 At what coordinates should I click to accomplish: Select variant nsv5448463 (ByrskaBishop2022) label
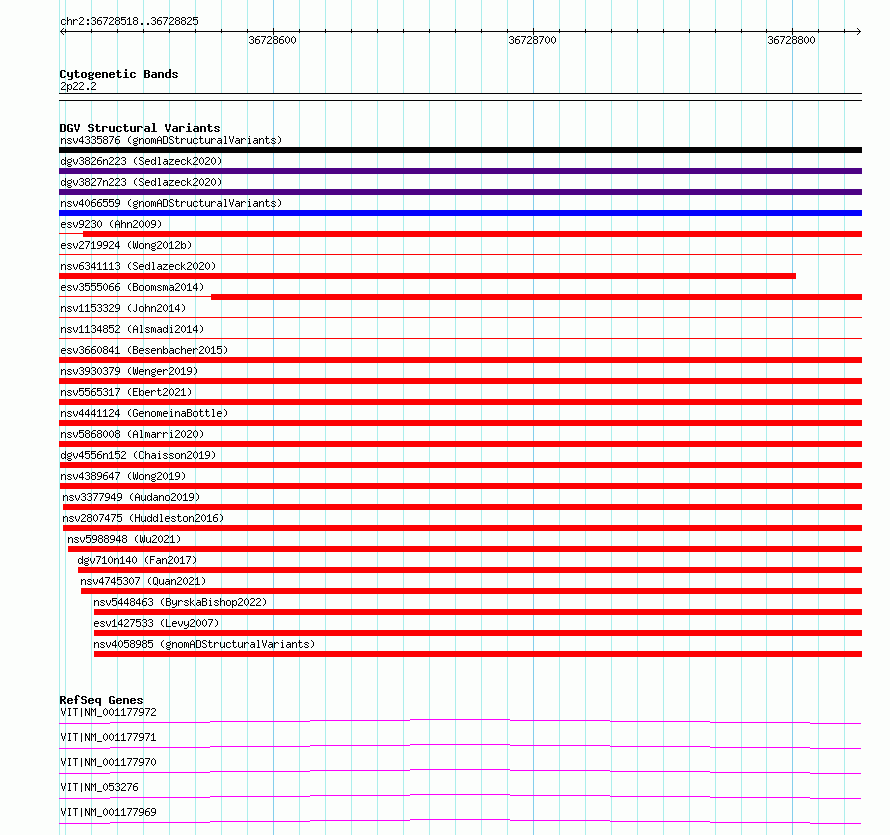(180, 602)
